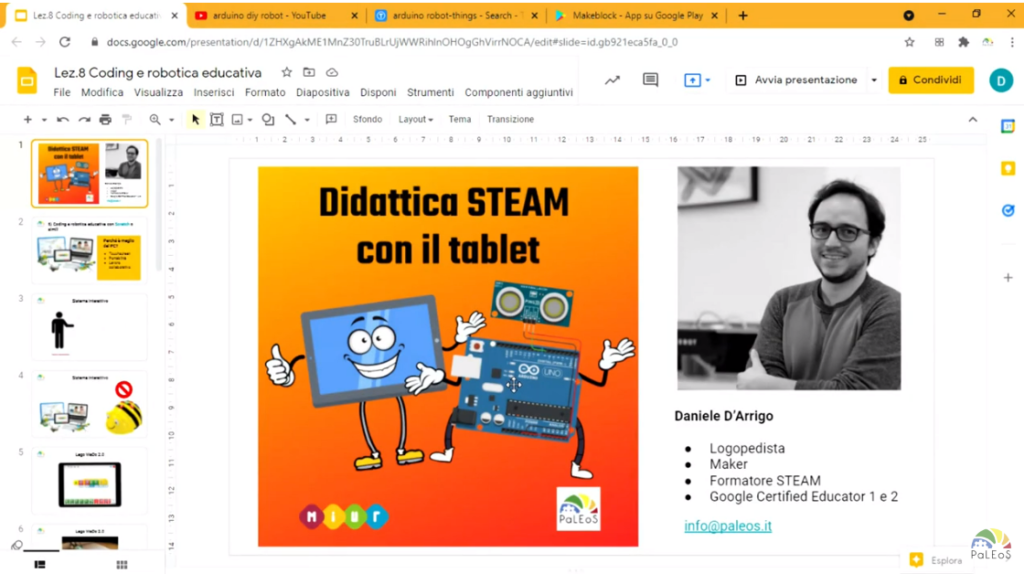Click the Google Slides home logo
The width and height of the screenshot is (1024, 574).
click(27, 80)
